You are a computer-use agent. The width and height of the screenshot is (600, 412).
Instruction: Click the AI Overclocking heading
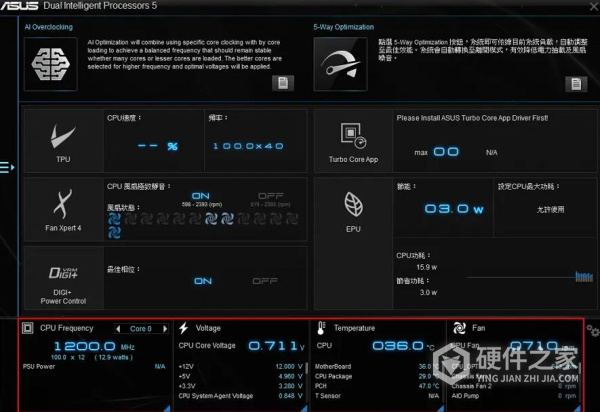click(49, 27)
